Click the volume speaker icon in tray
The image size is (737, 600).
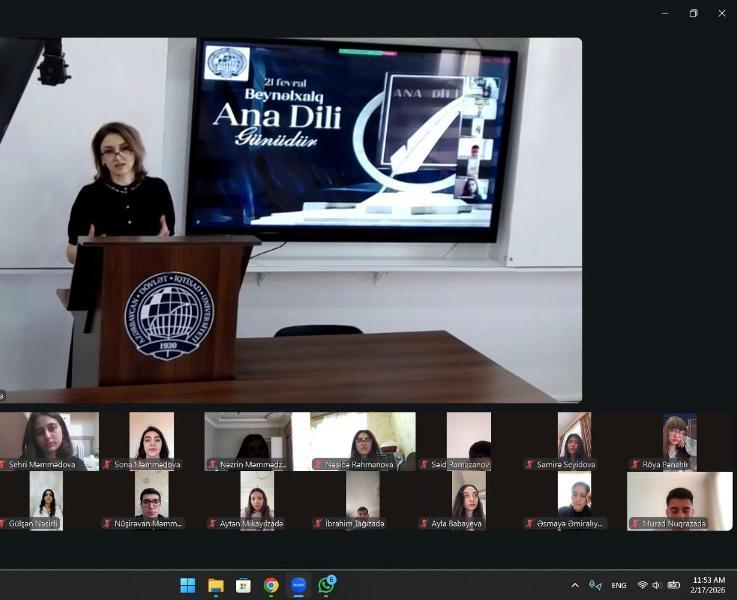click(656, 585)
